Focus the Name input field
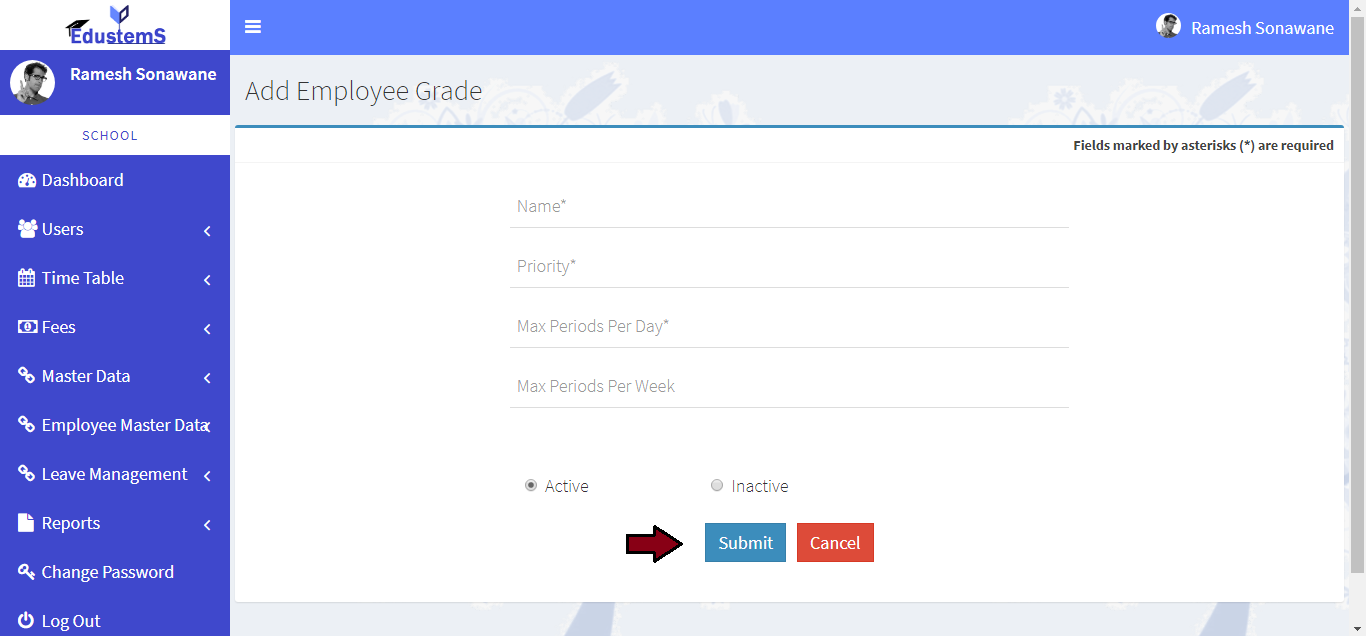Image resolution: width=1366 pixels, height=636 pixels. click(789, 207)
